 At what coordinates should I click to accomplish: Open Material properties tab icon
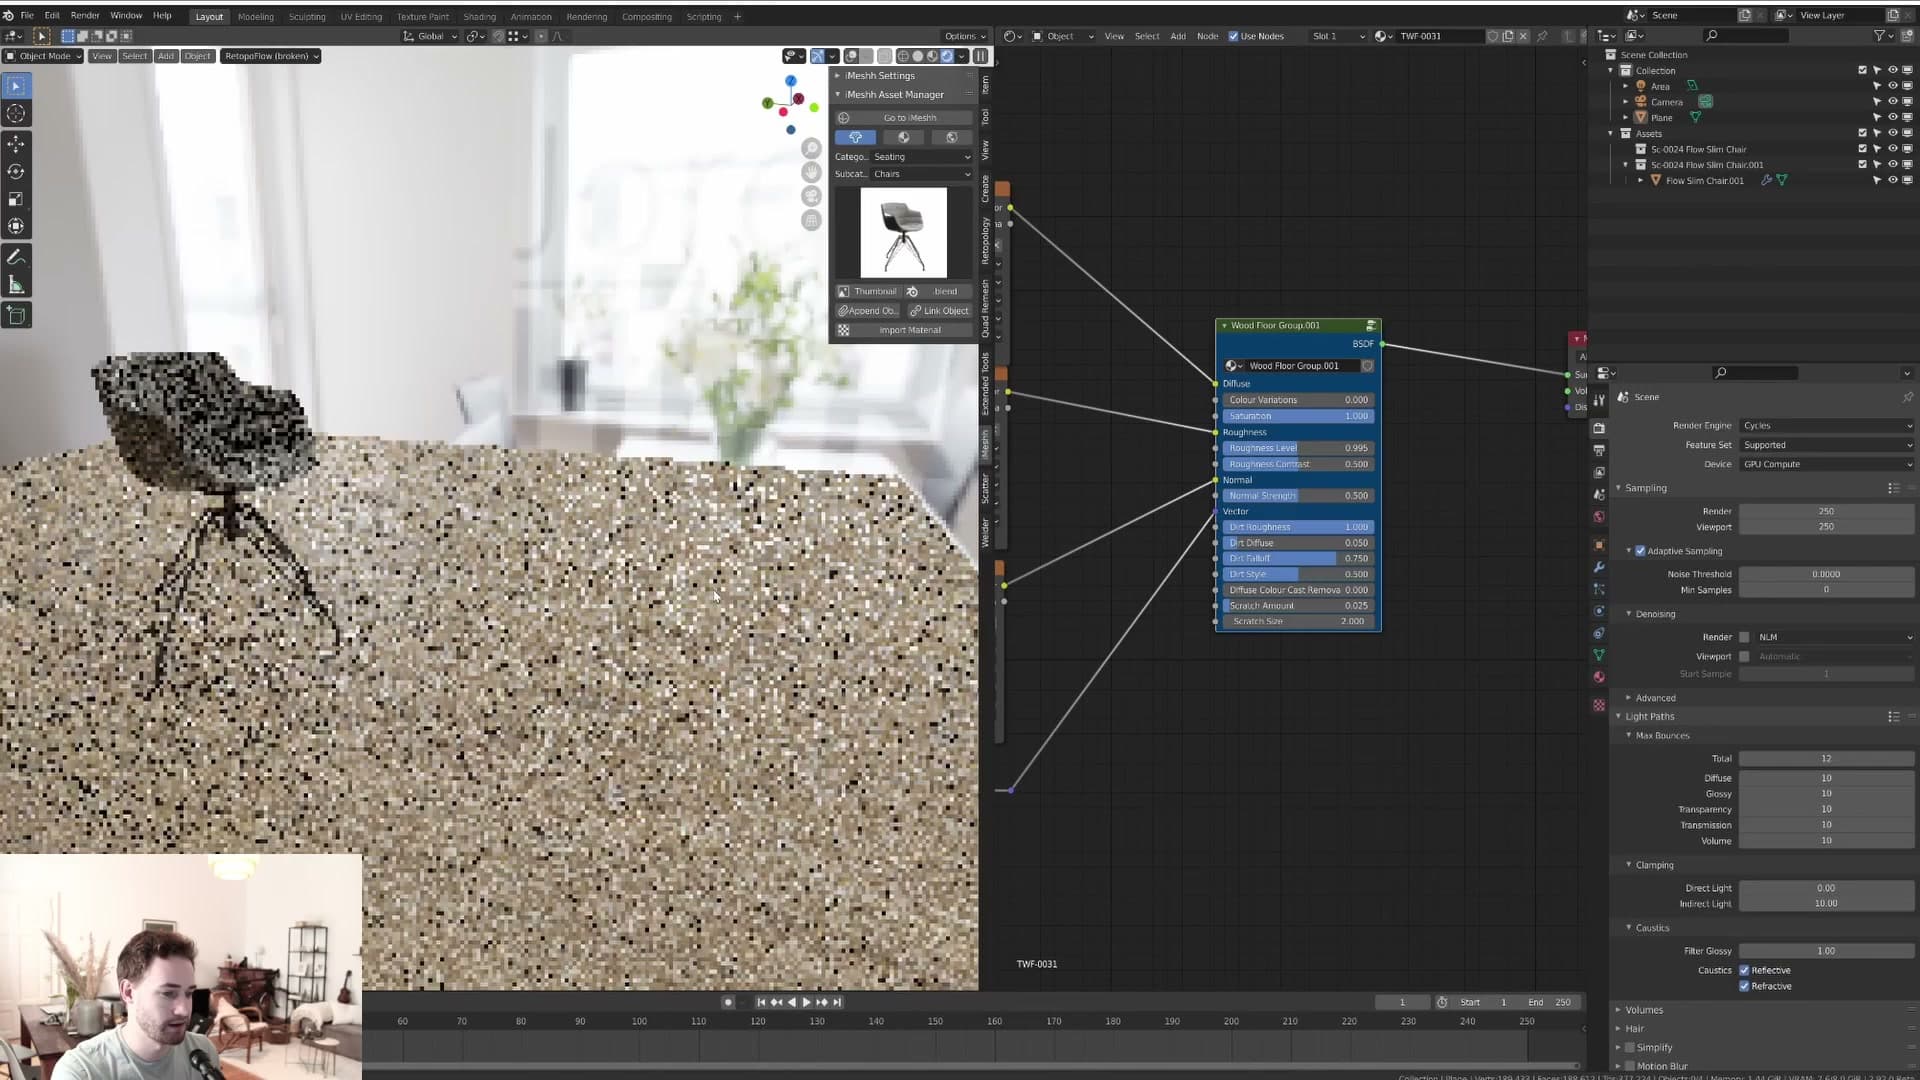coord(1599,677)
